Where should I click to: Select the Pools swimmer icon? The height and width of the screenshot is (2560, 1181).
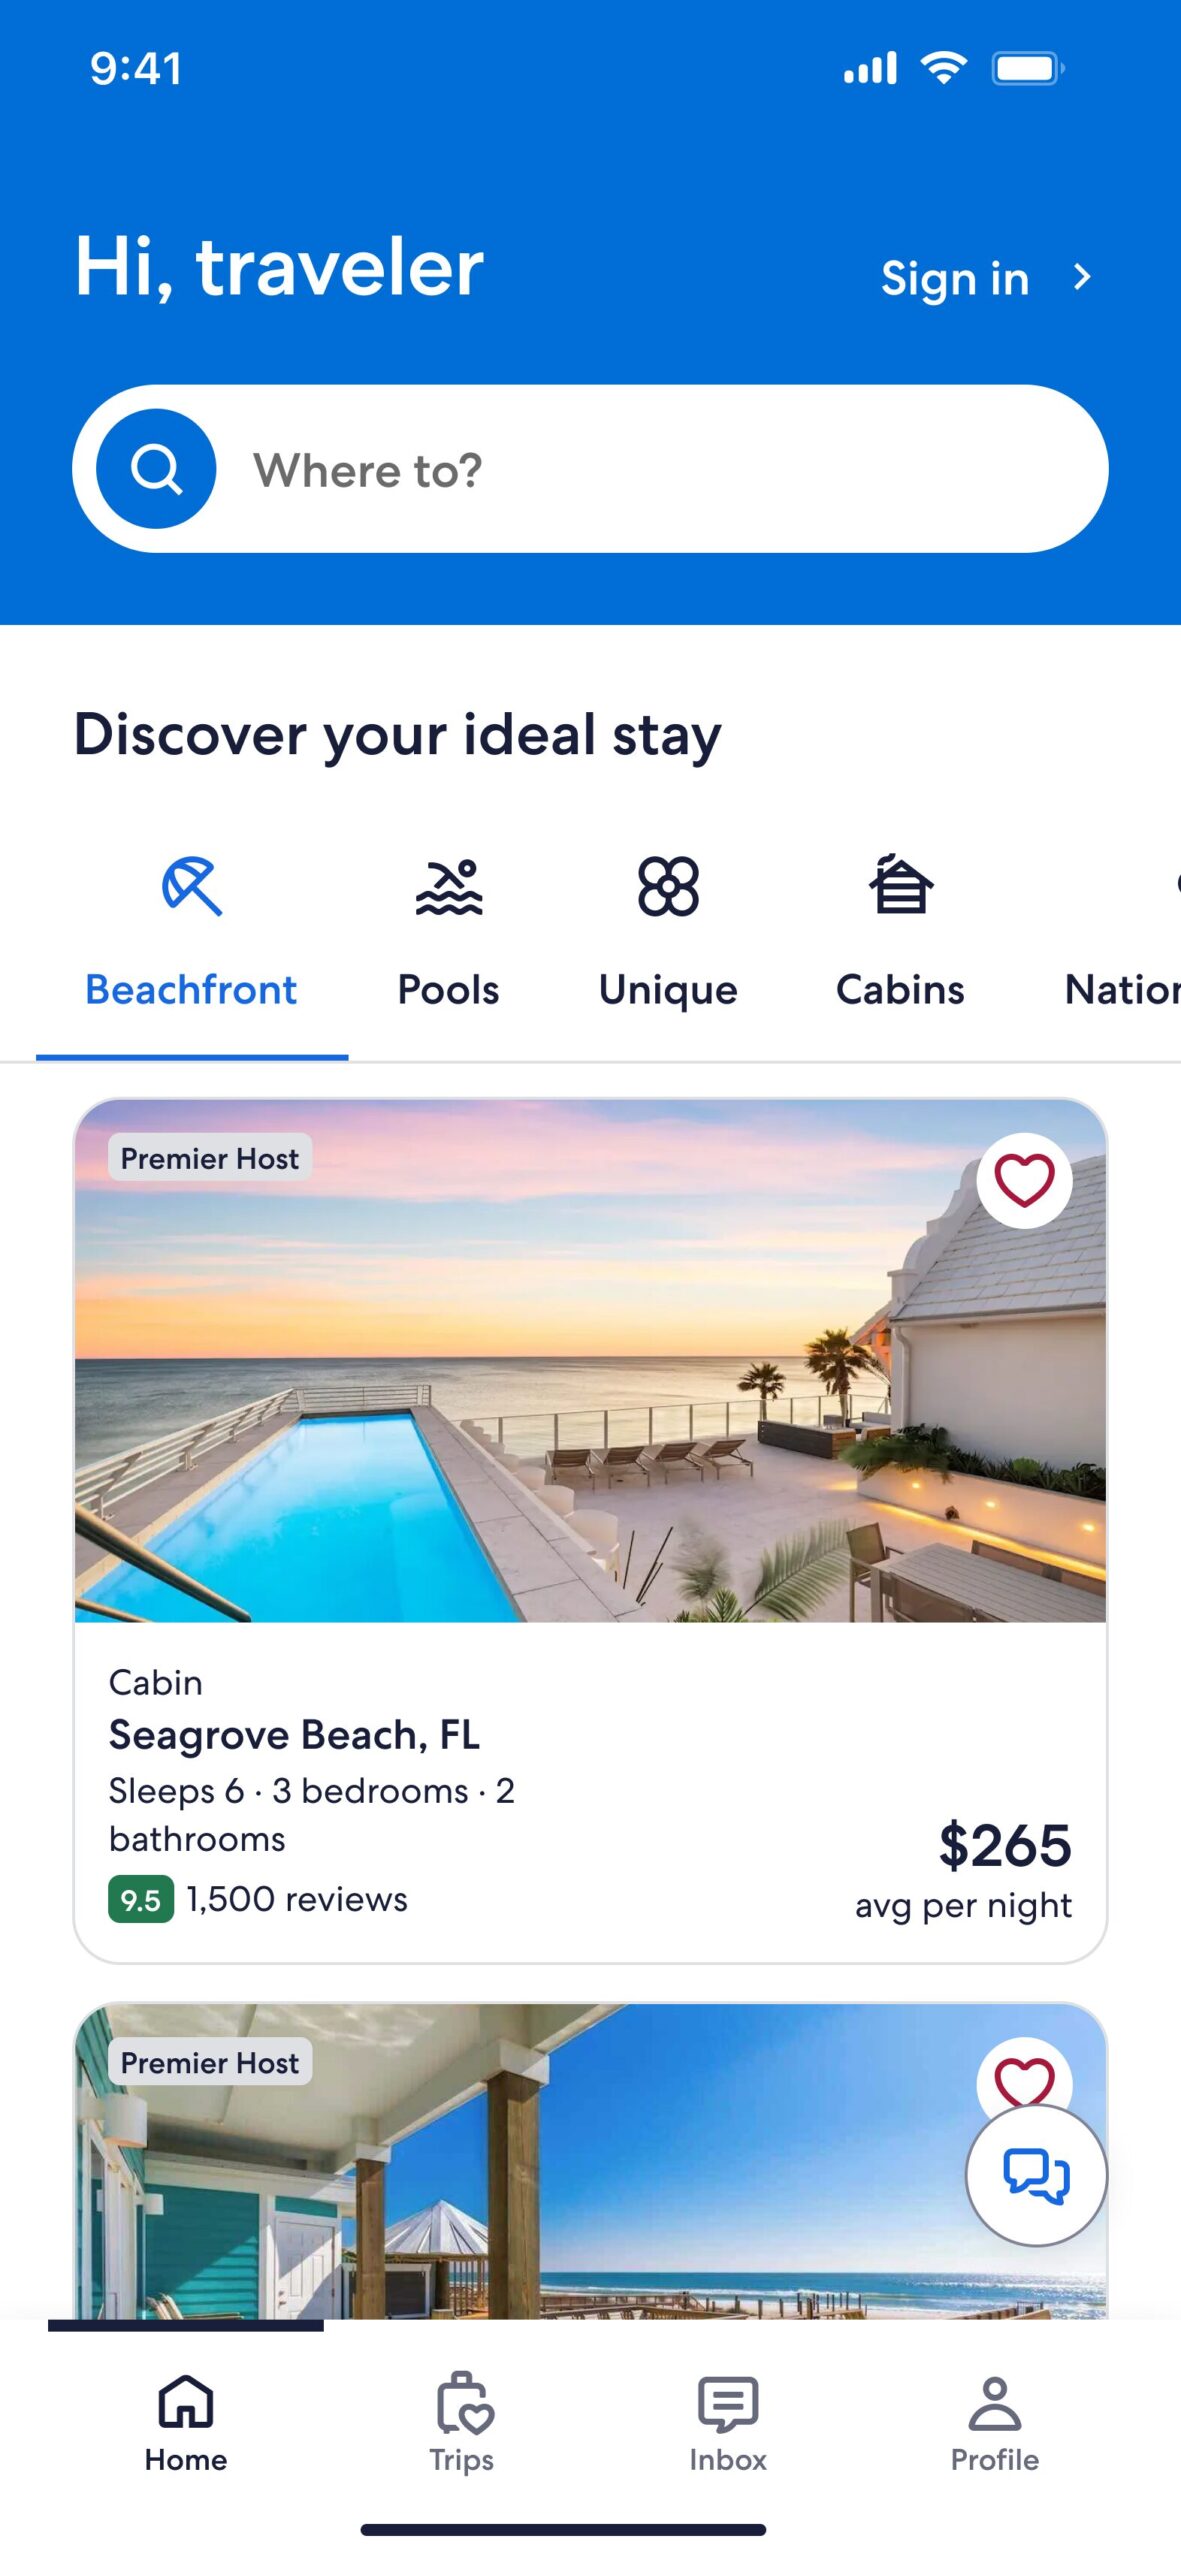click(x=449, y=886)
